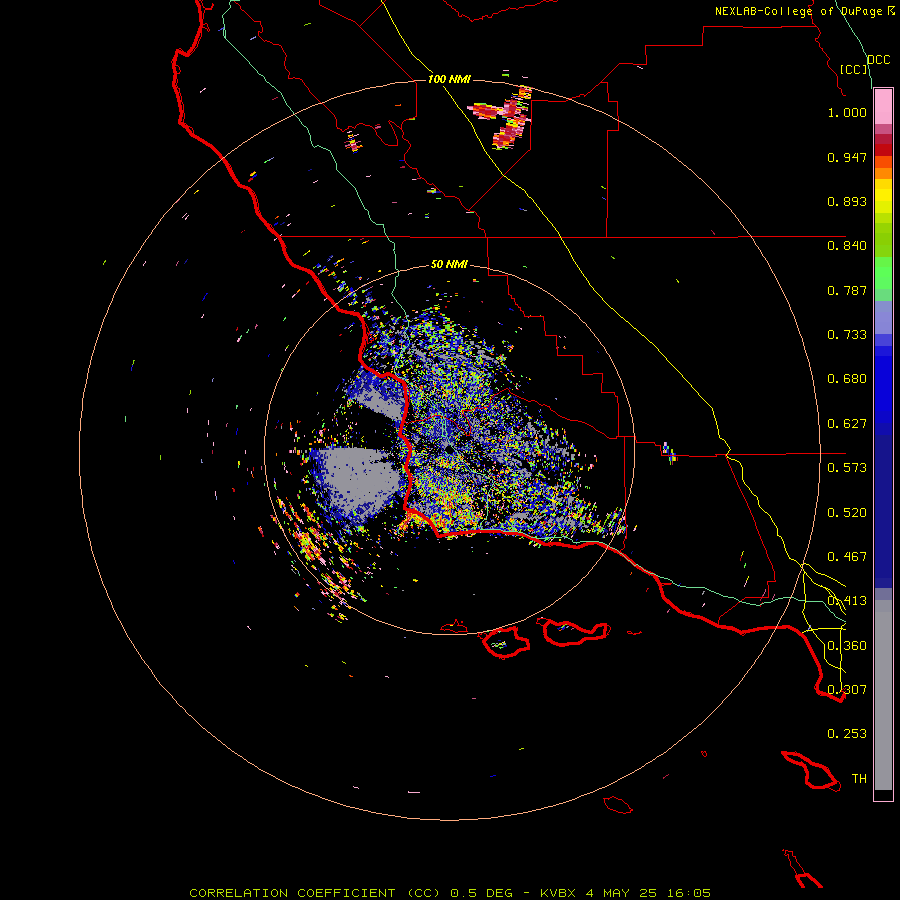Image resolution: width=900 pixels, height=900 pixels.
Task: Click the "NEXLAB-College of DuPage" text
Action: [800, 11]
